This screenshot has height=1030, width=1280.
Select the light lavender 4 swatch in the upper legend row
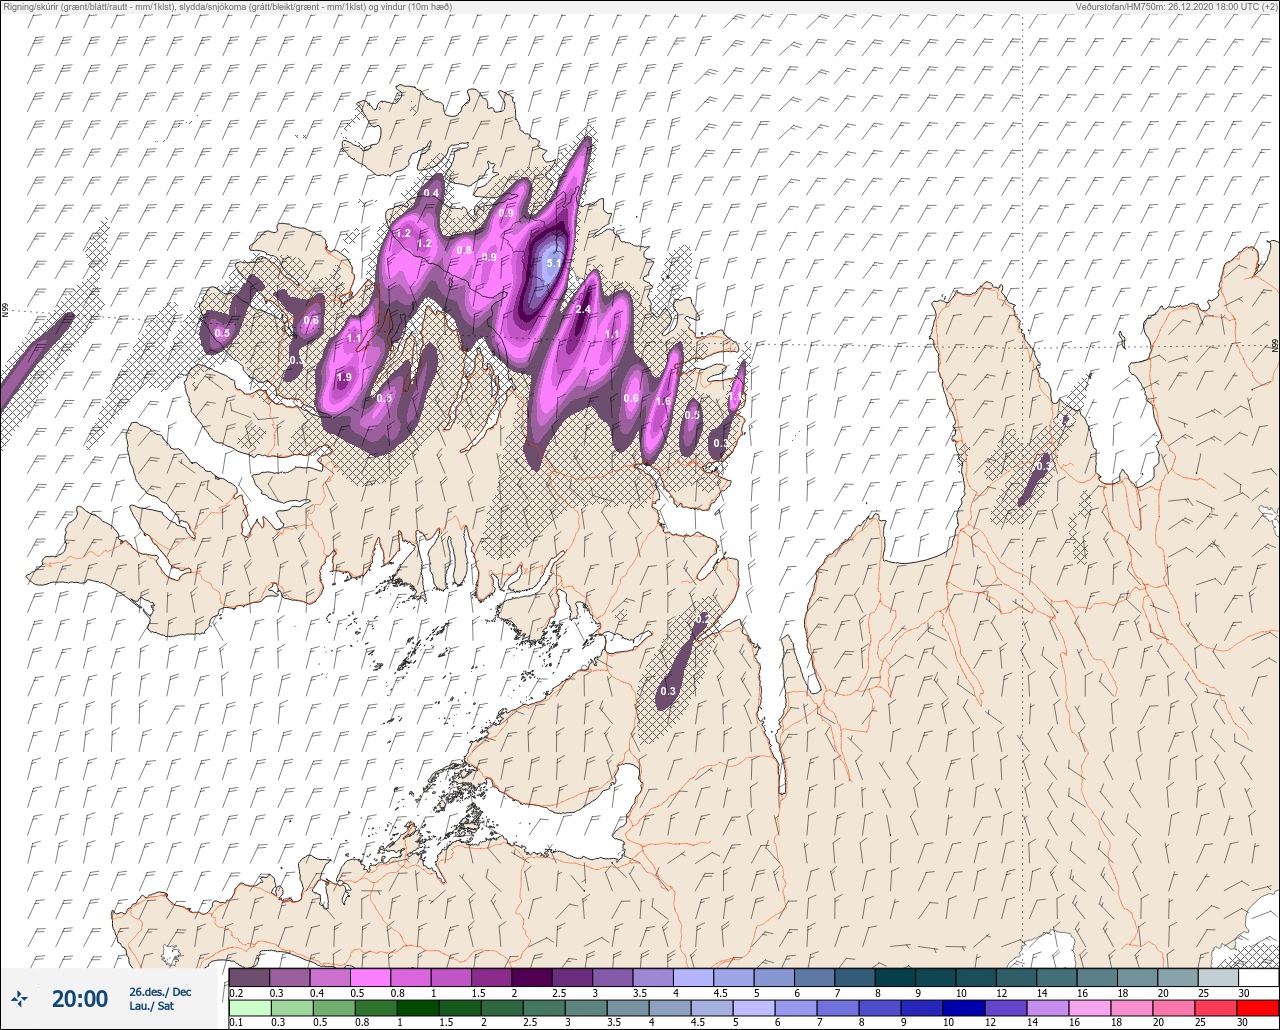coord(693,977)
